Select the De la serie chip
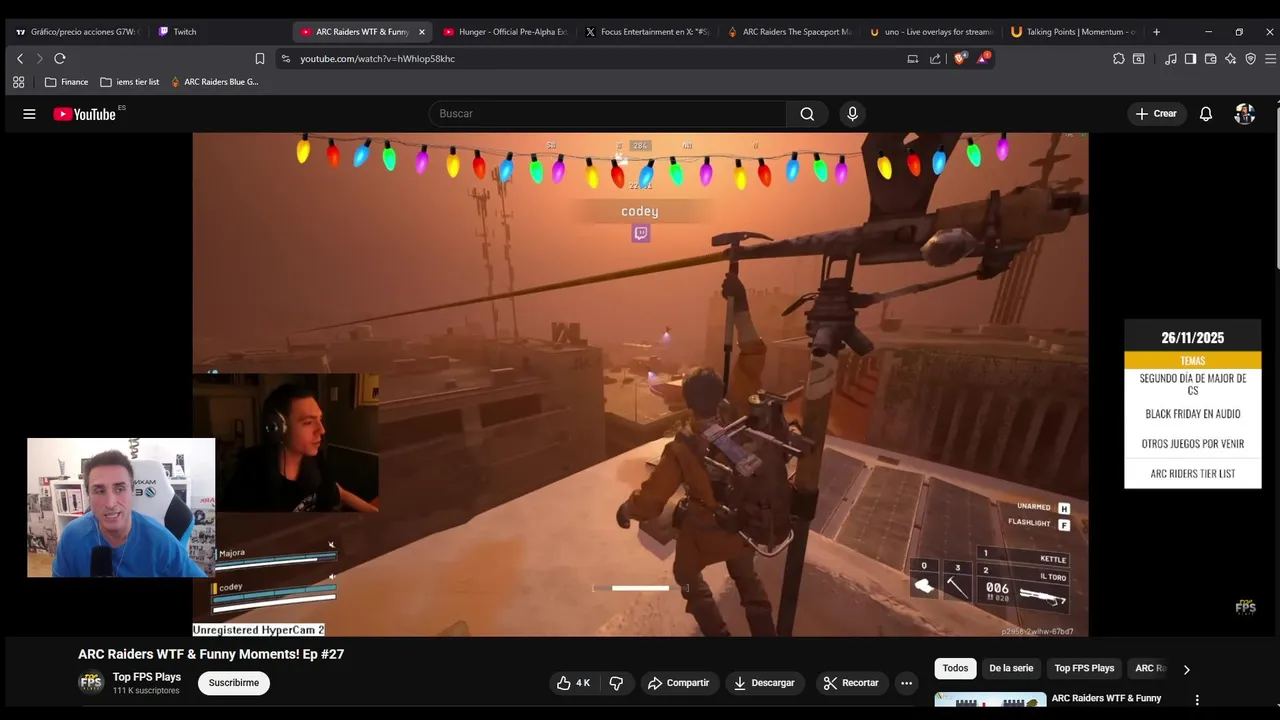Screen dimensions: 1280x720 (x=1011, y=668)
